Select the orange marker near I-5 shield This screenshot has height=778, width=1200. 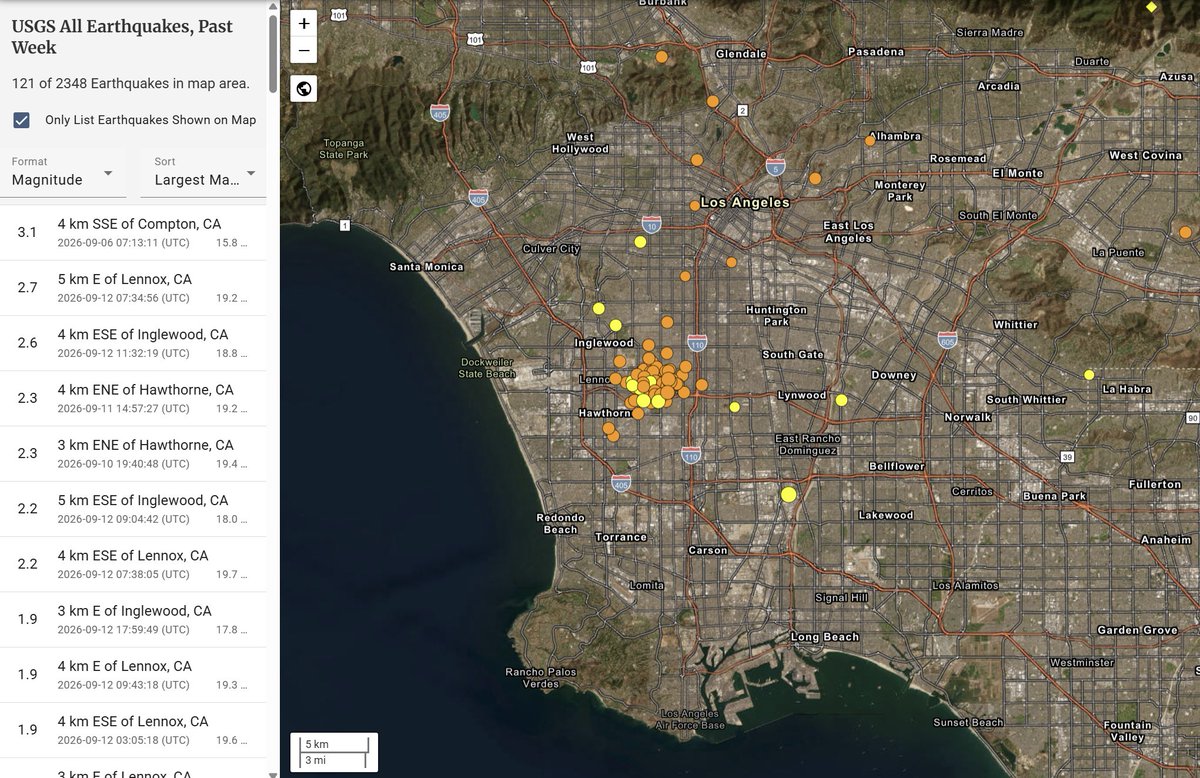(x=815, y=178)
